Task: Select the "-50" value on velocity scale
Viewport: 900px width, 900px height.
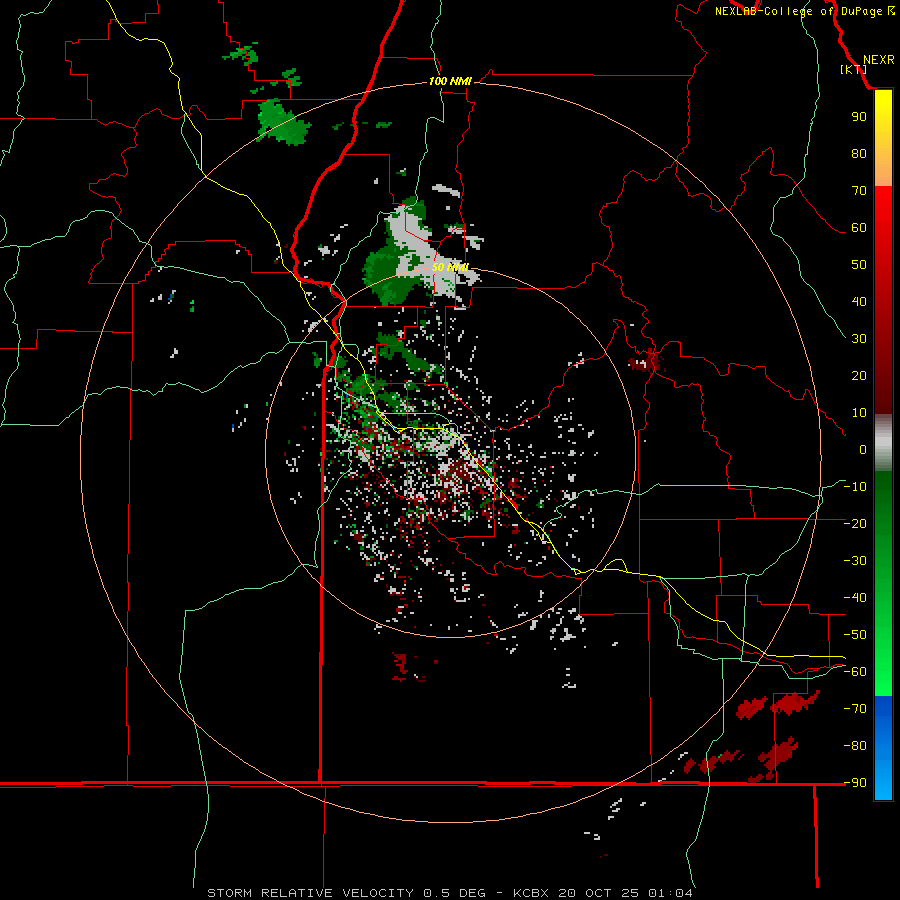Action: pos(855,635)
